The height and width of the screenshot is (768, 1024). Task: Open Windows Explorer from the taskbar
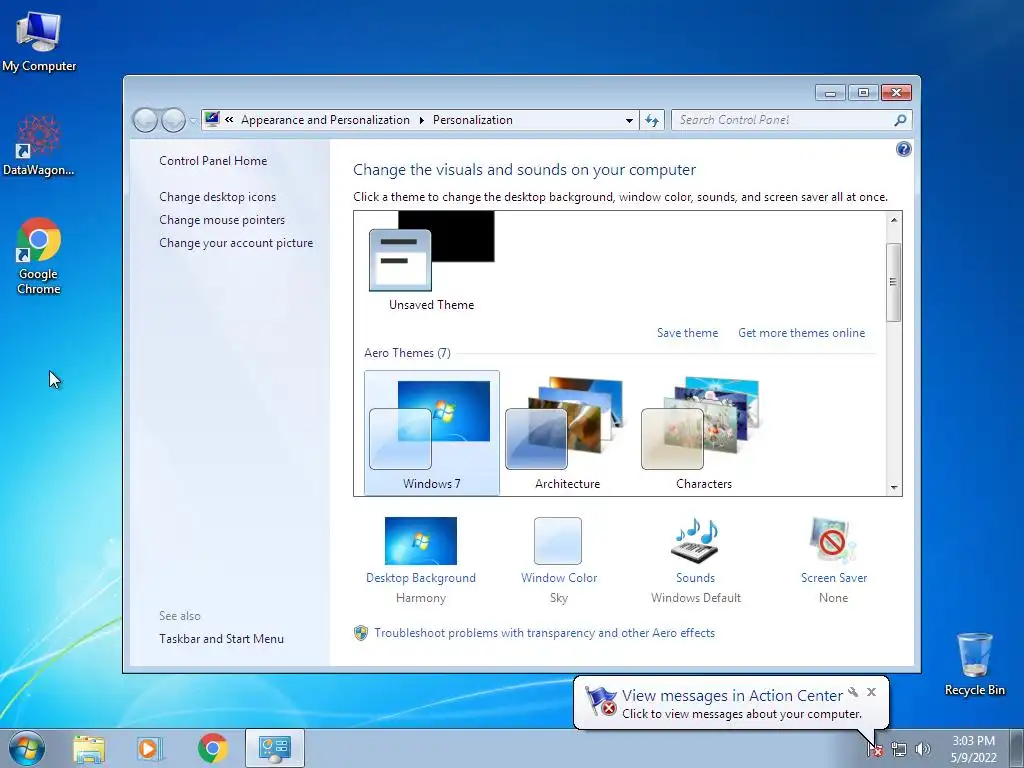pos(89,748)
